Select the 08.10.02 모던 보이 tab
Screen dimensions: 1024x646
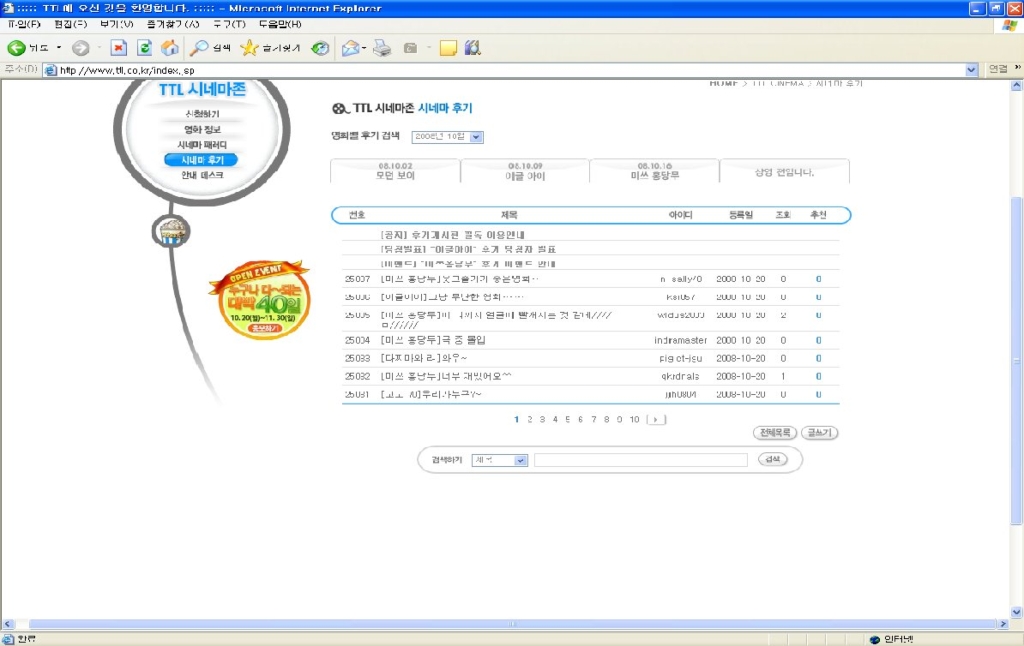click(395, 171)
